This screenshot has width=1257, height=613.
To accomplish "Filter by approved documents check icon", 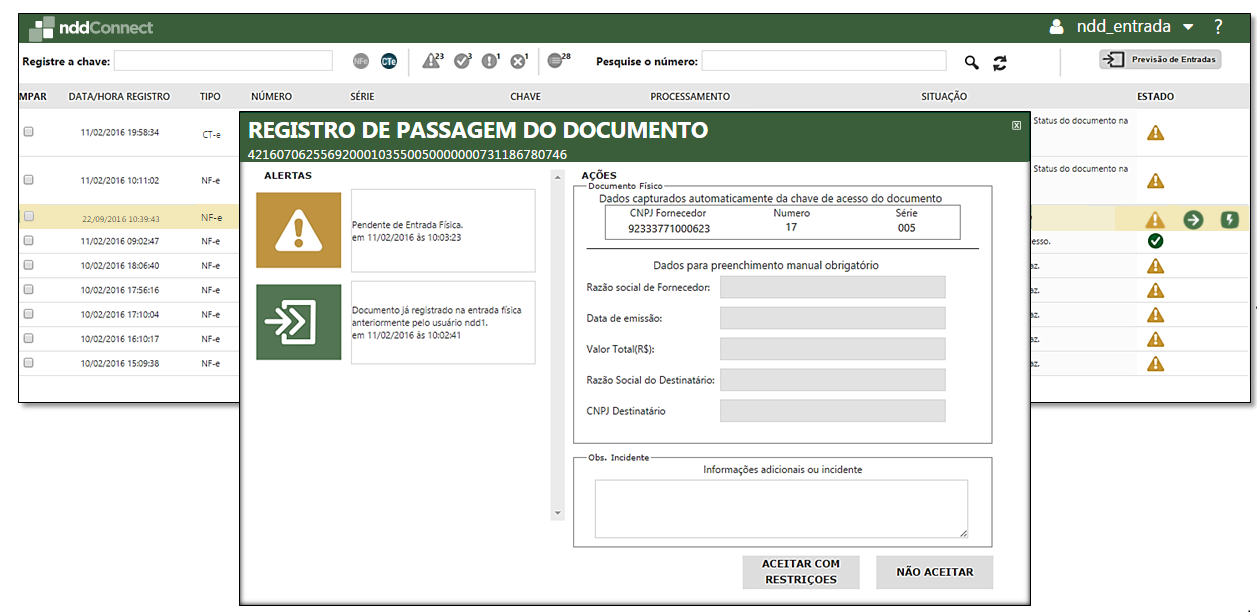I will coord(462,61).
